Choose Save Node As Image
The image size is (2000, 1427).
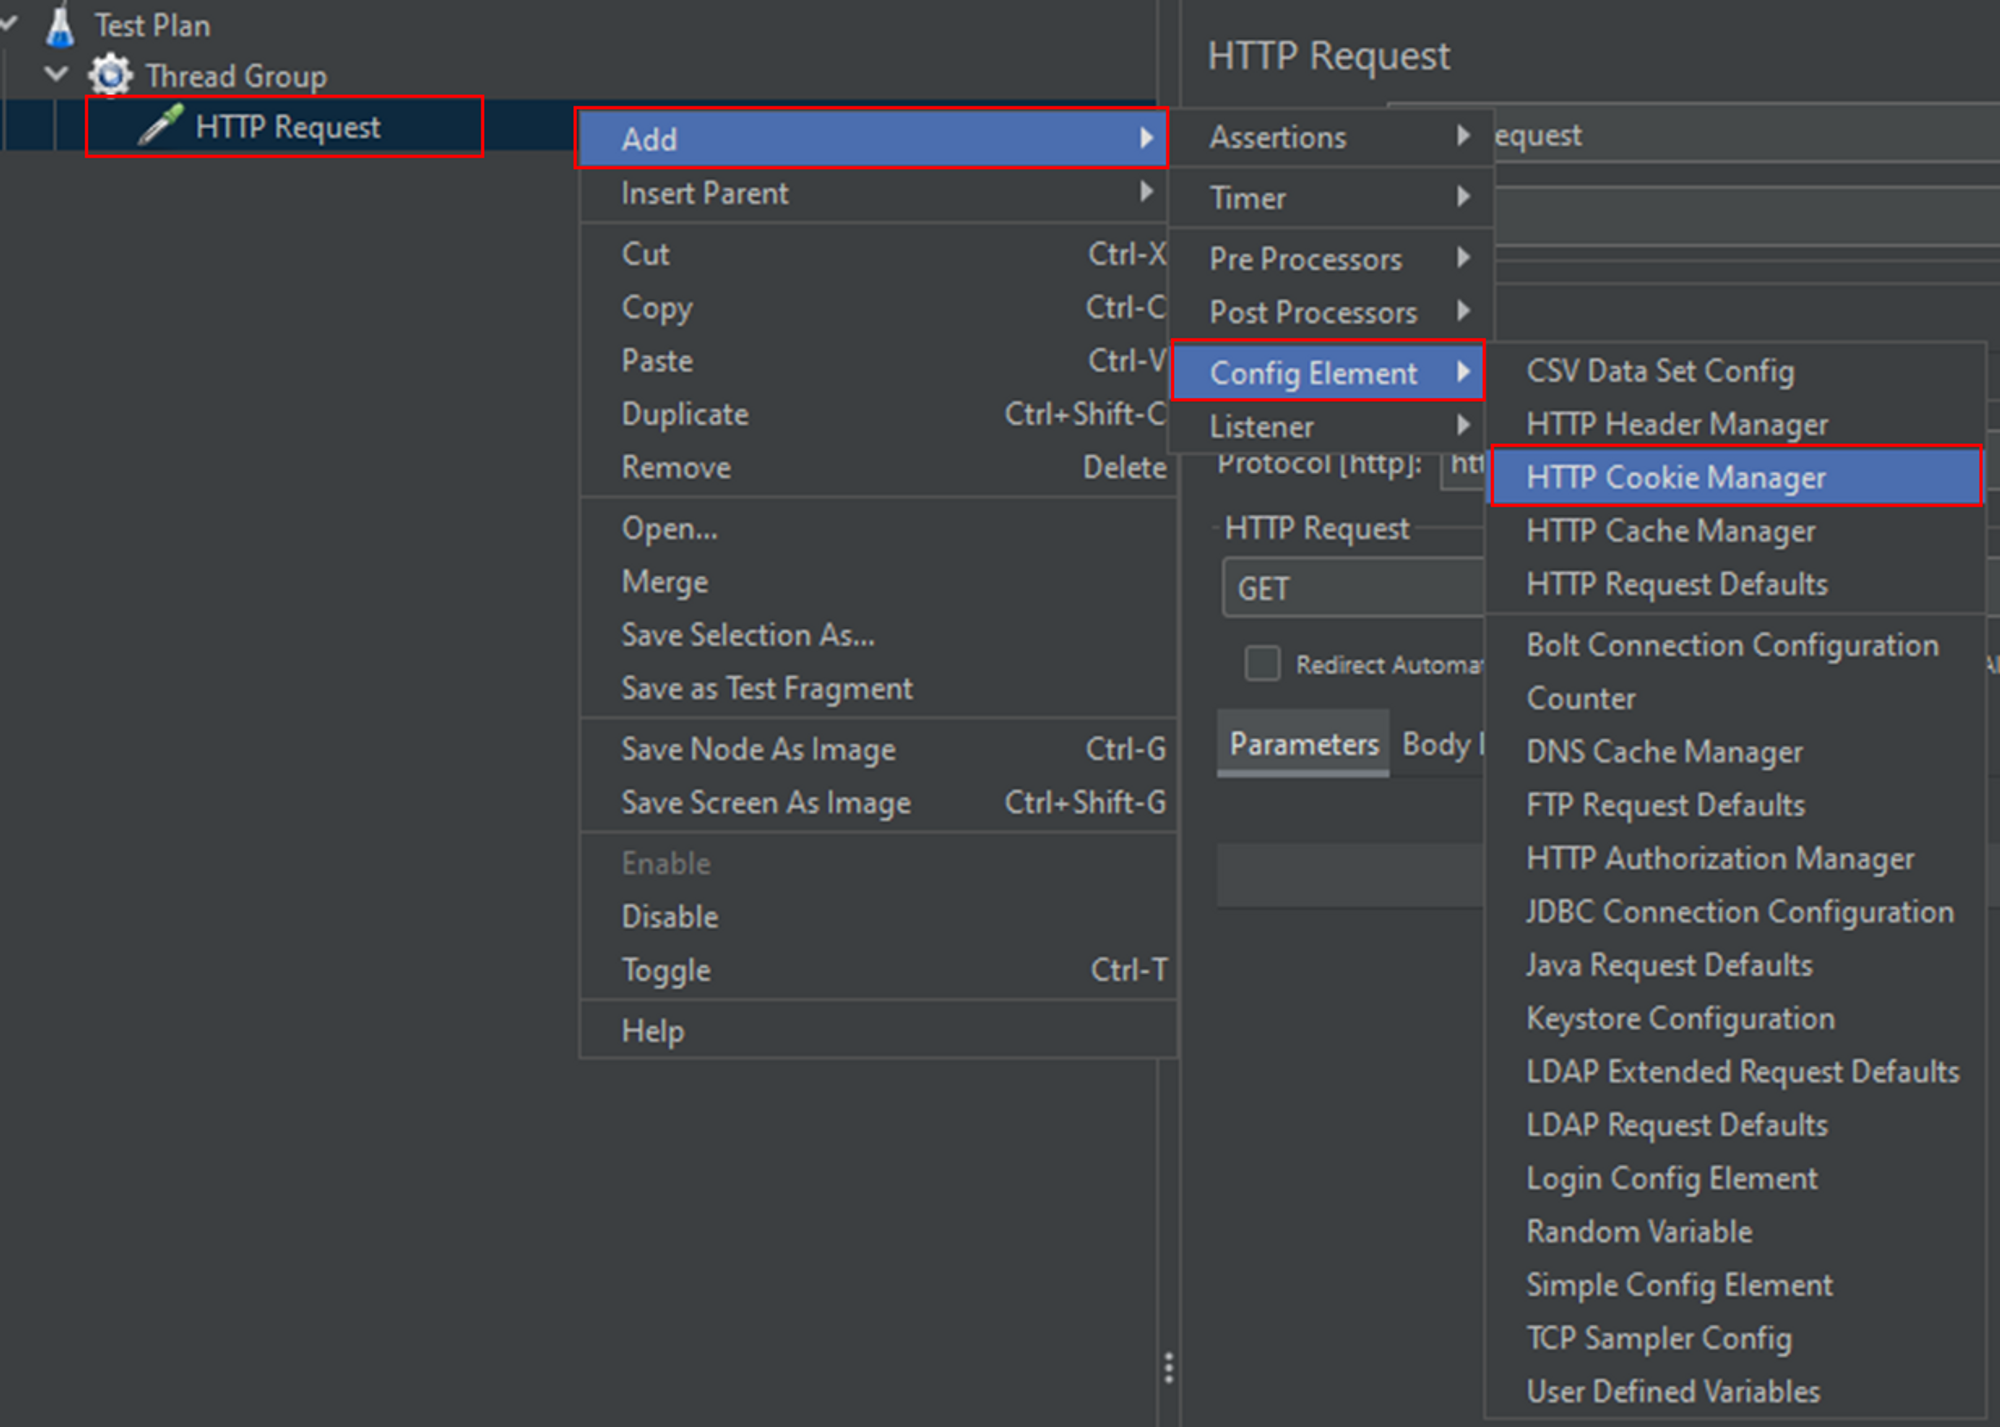point(758,749)
